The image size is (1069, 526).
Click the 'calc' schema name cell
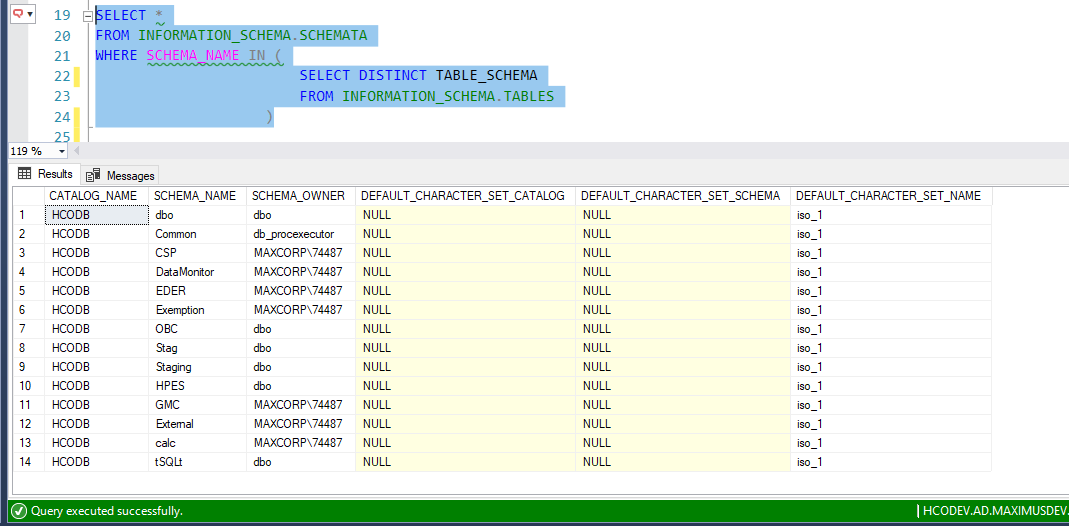pyautogui.click(x=198, y=443)
